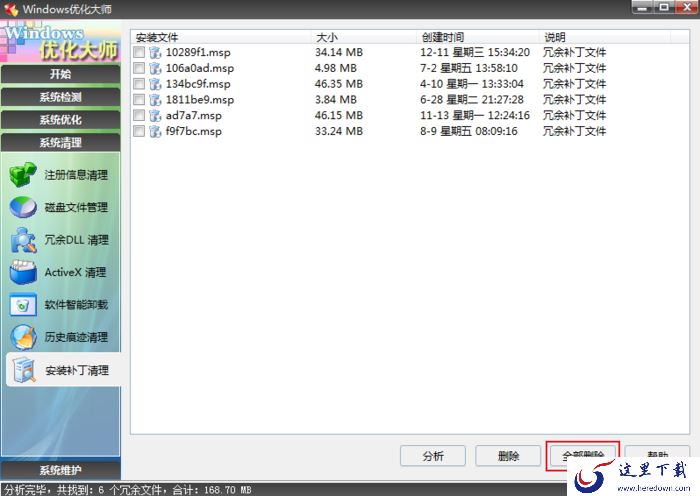Expand the 系统维护 sidebar section
The image size is (700, 496).
pyautogui.click(x=60, y=470)
